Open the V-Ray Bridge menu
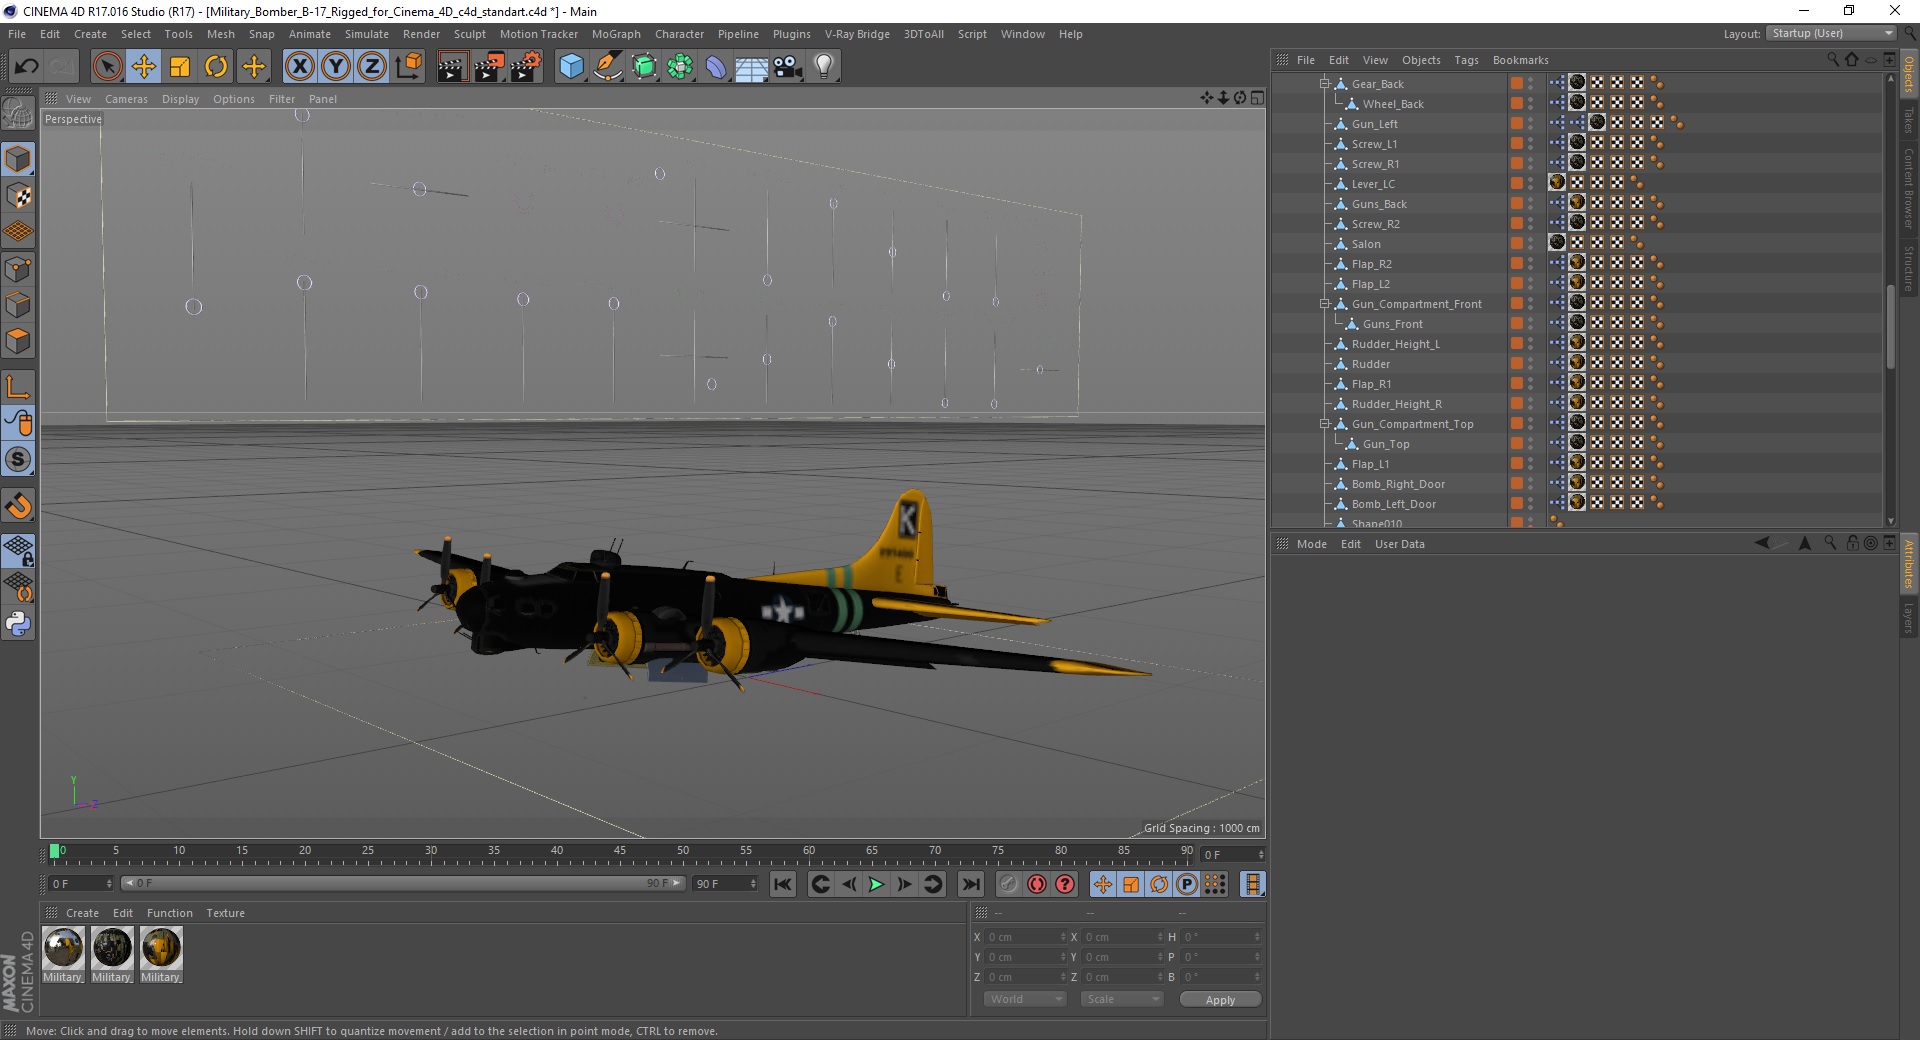The image size is (1920, 1040). 857,34
